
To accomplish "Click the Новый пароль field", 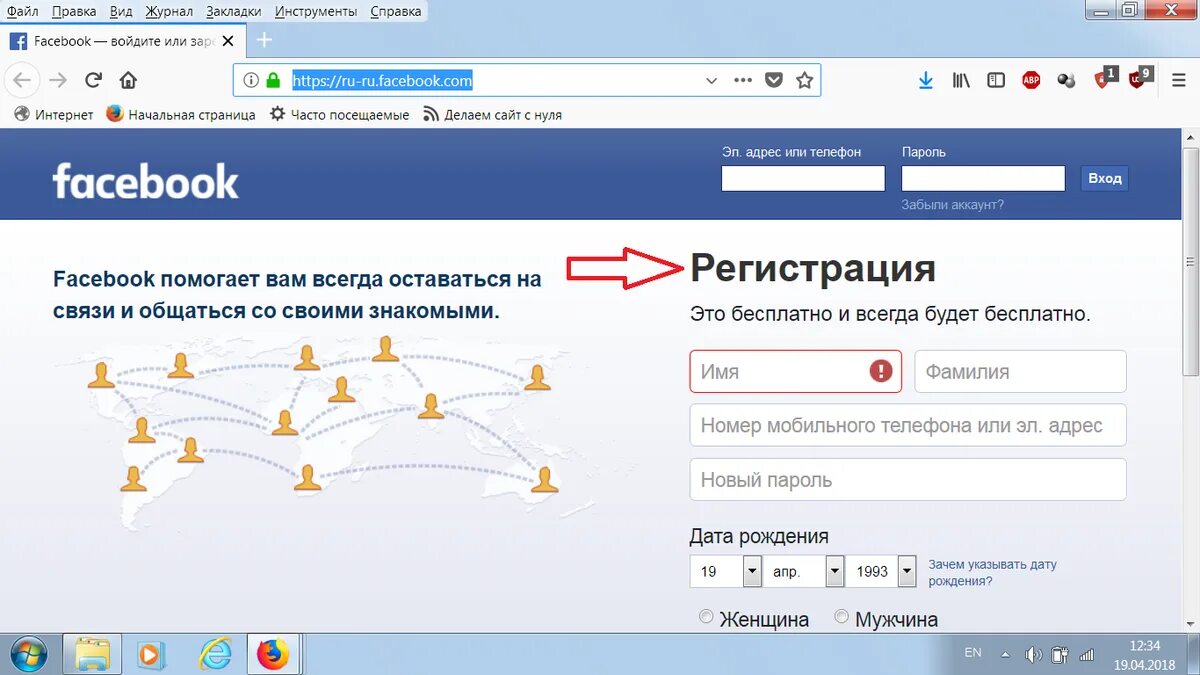I will 908,480.
